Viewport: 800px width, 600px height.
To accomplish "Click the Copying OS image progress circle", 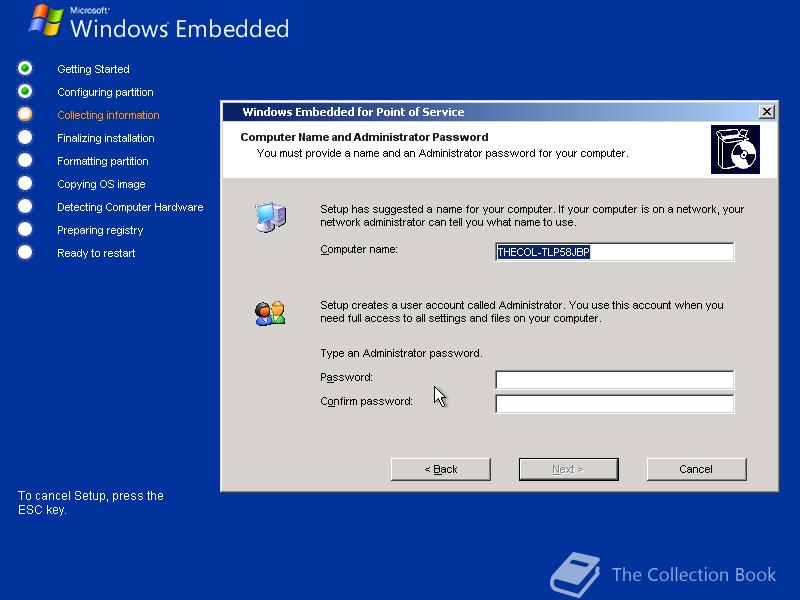I will (x=24, y=184).
